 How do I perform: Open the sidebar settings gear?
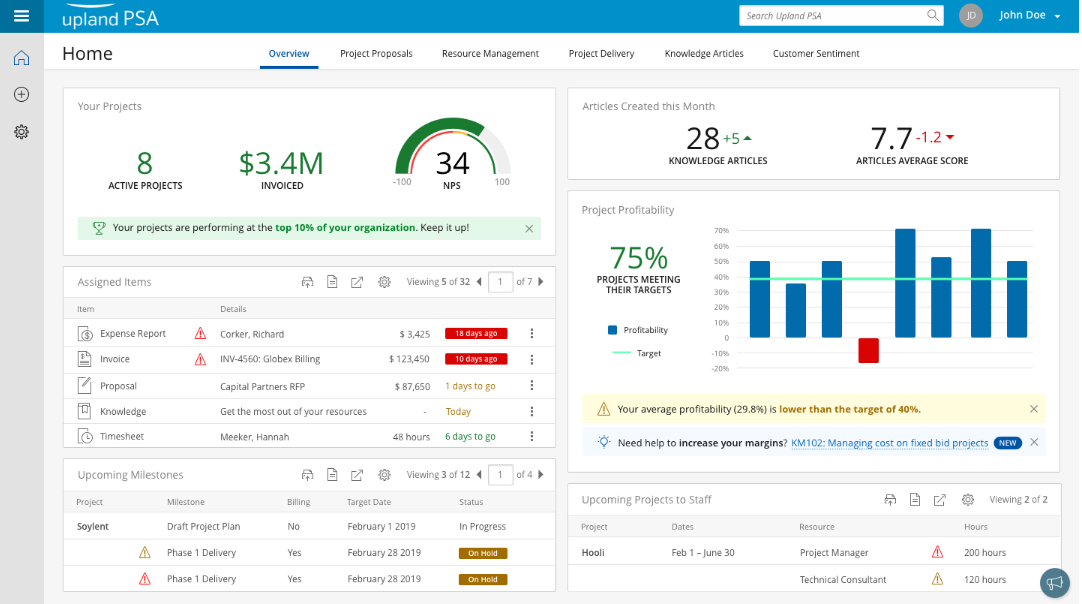[x=21, y=132]
